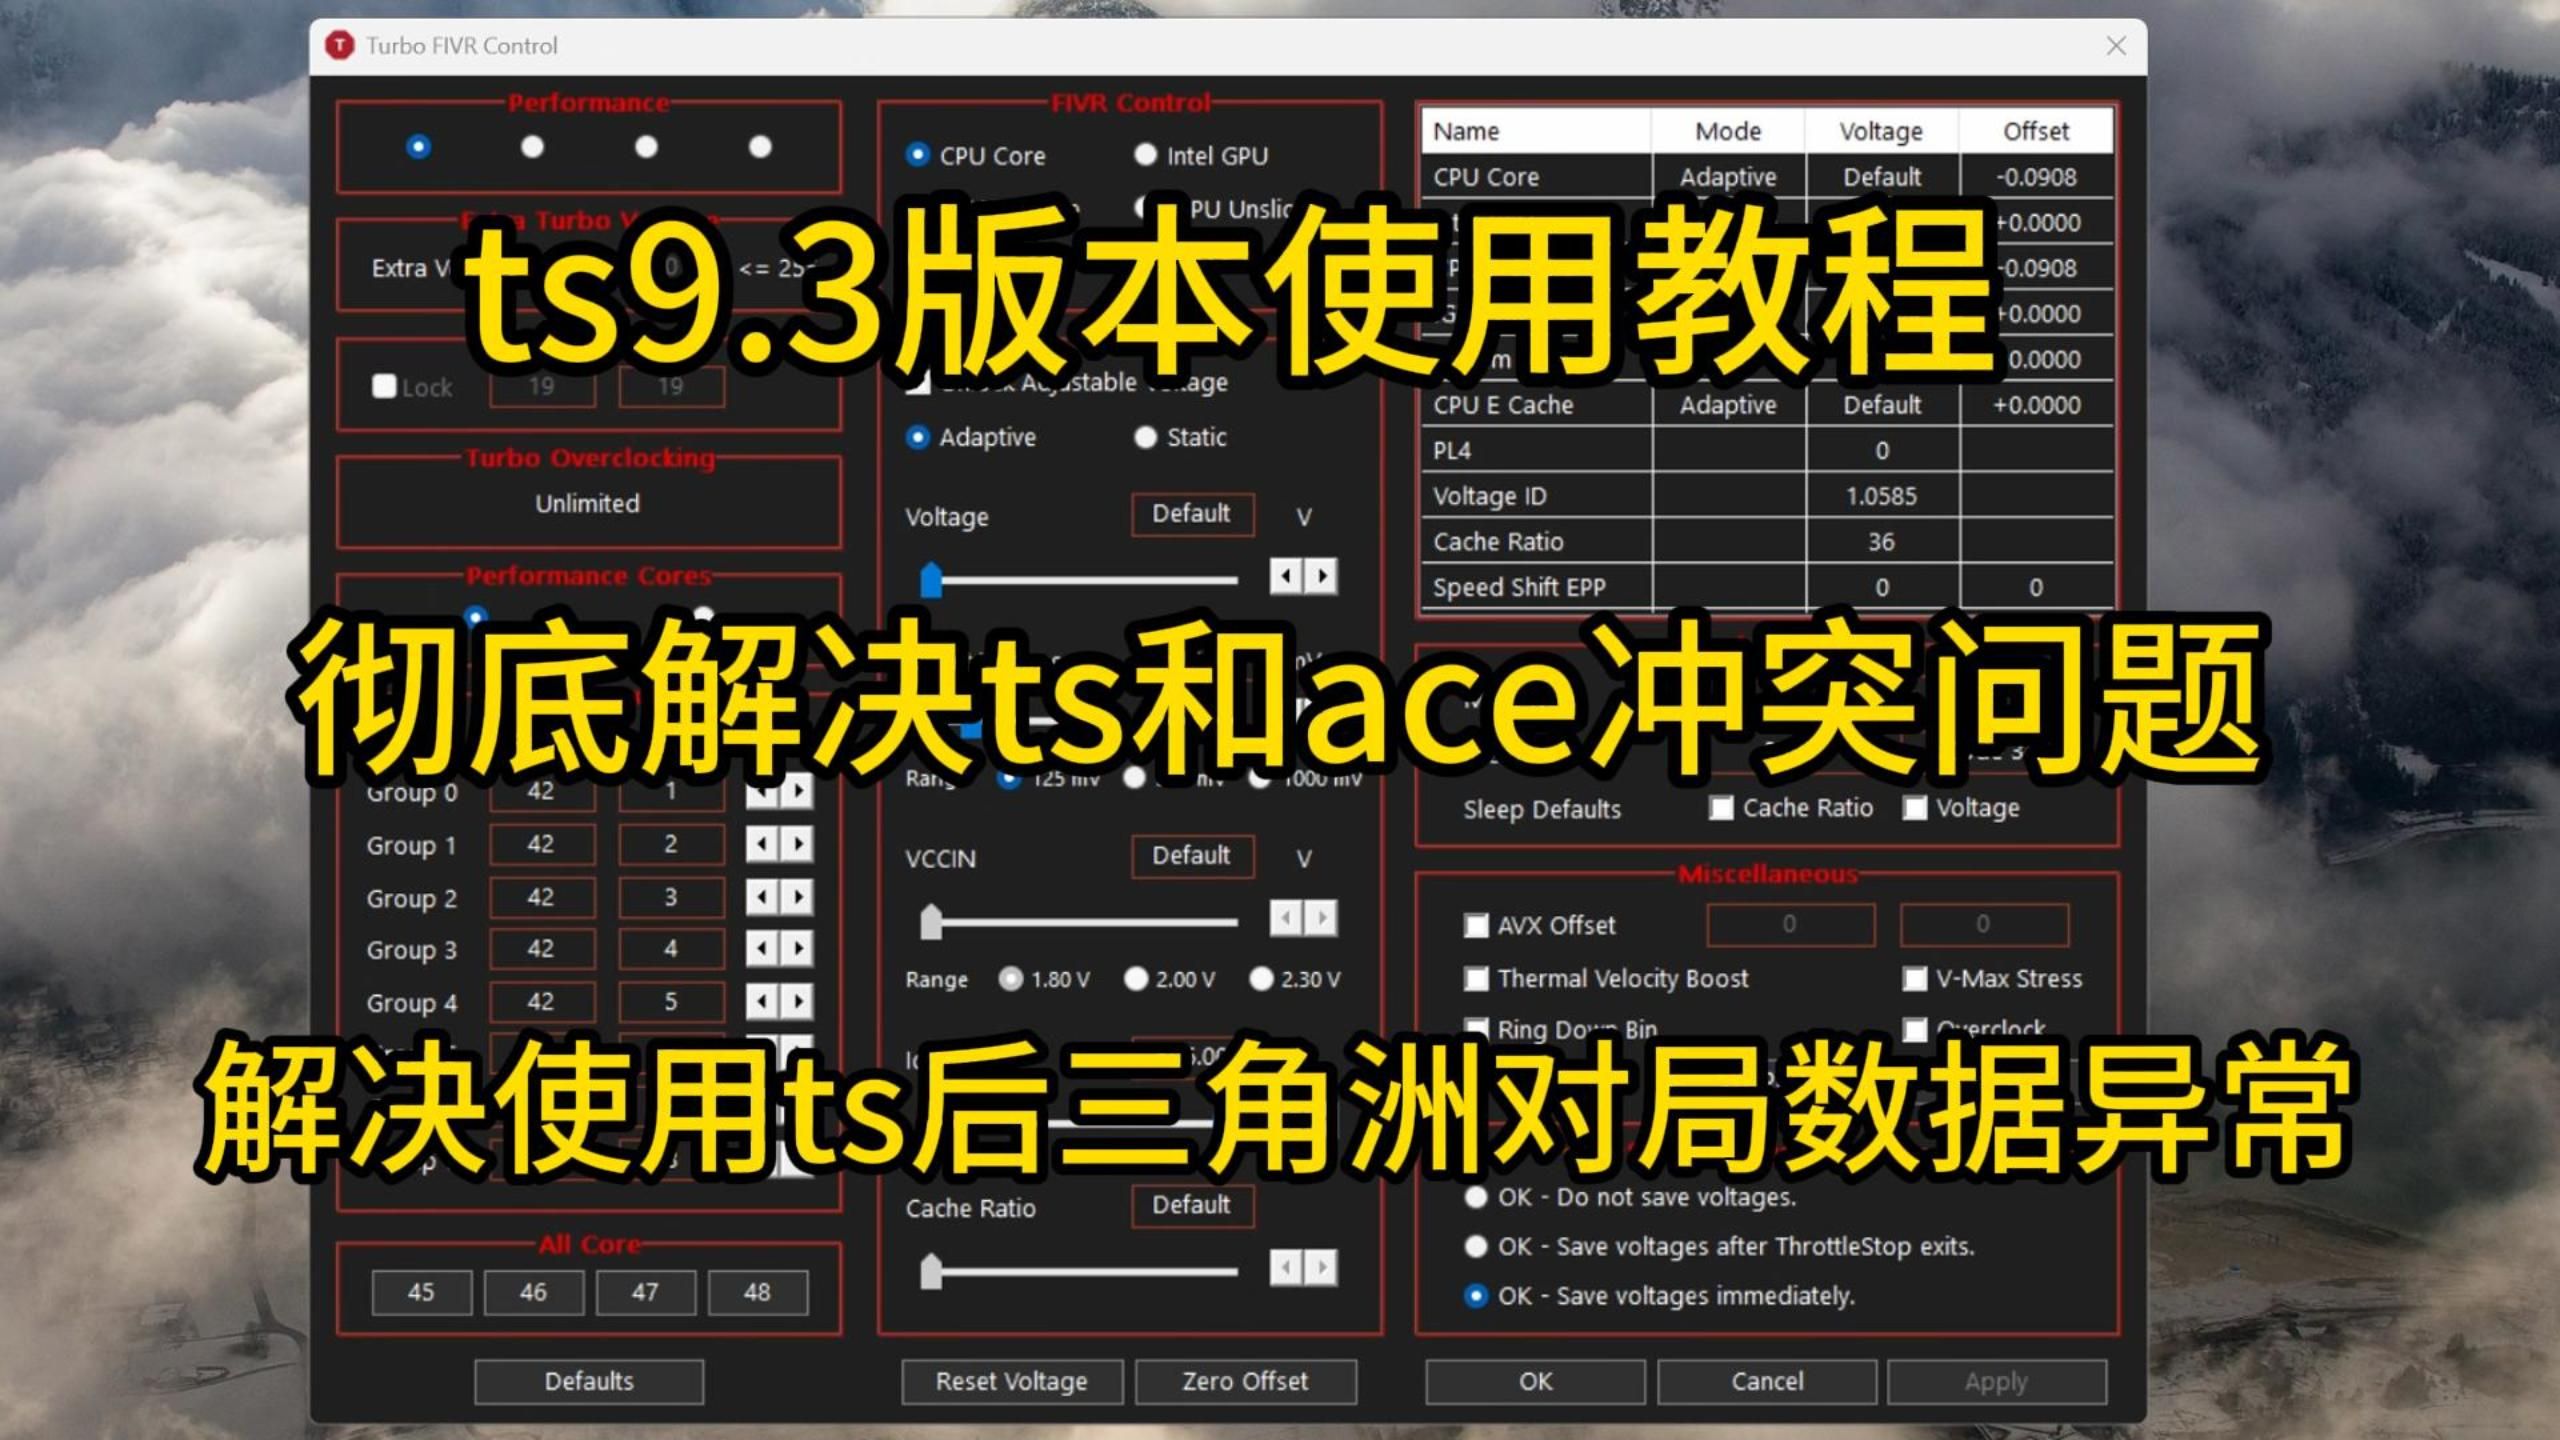Click the VCCIN left arrow button
The width and height of the screenshot is (2560, 1440).
(1286, 917)
